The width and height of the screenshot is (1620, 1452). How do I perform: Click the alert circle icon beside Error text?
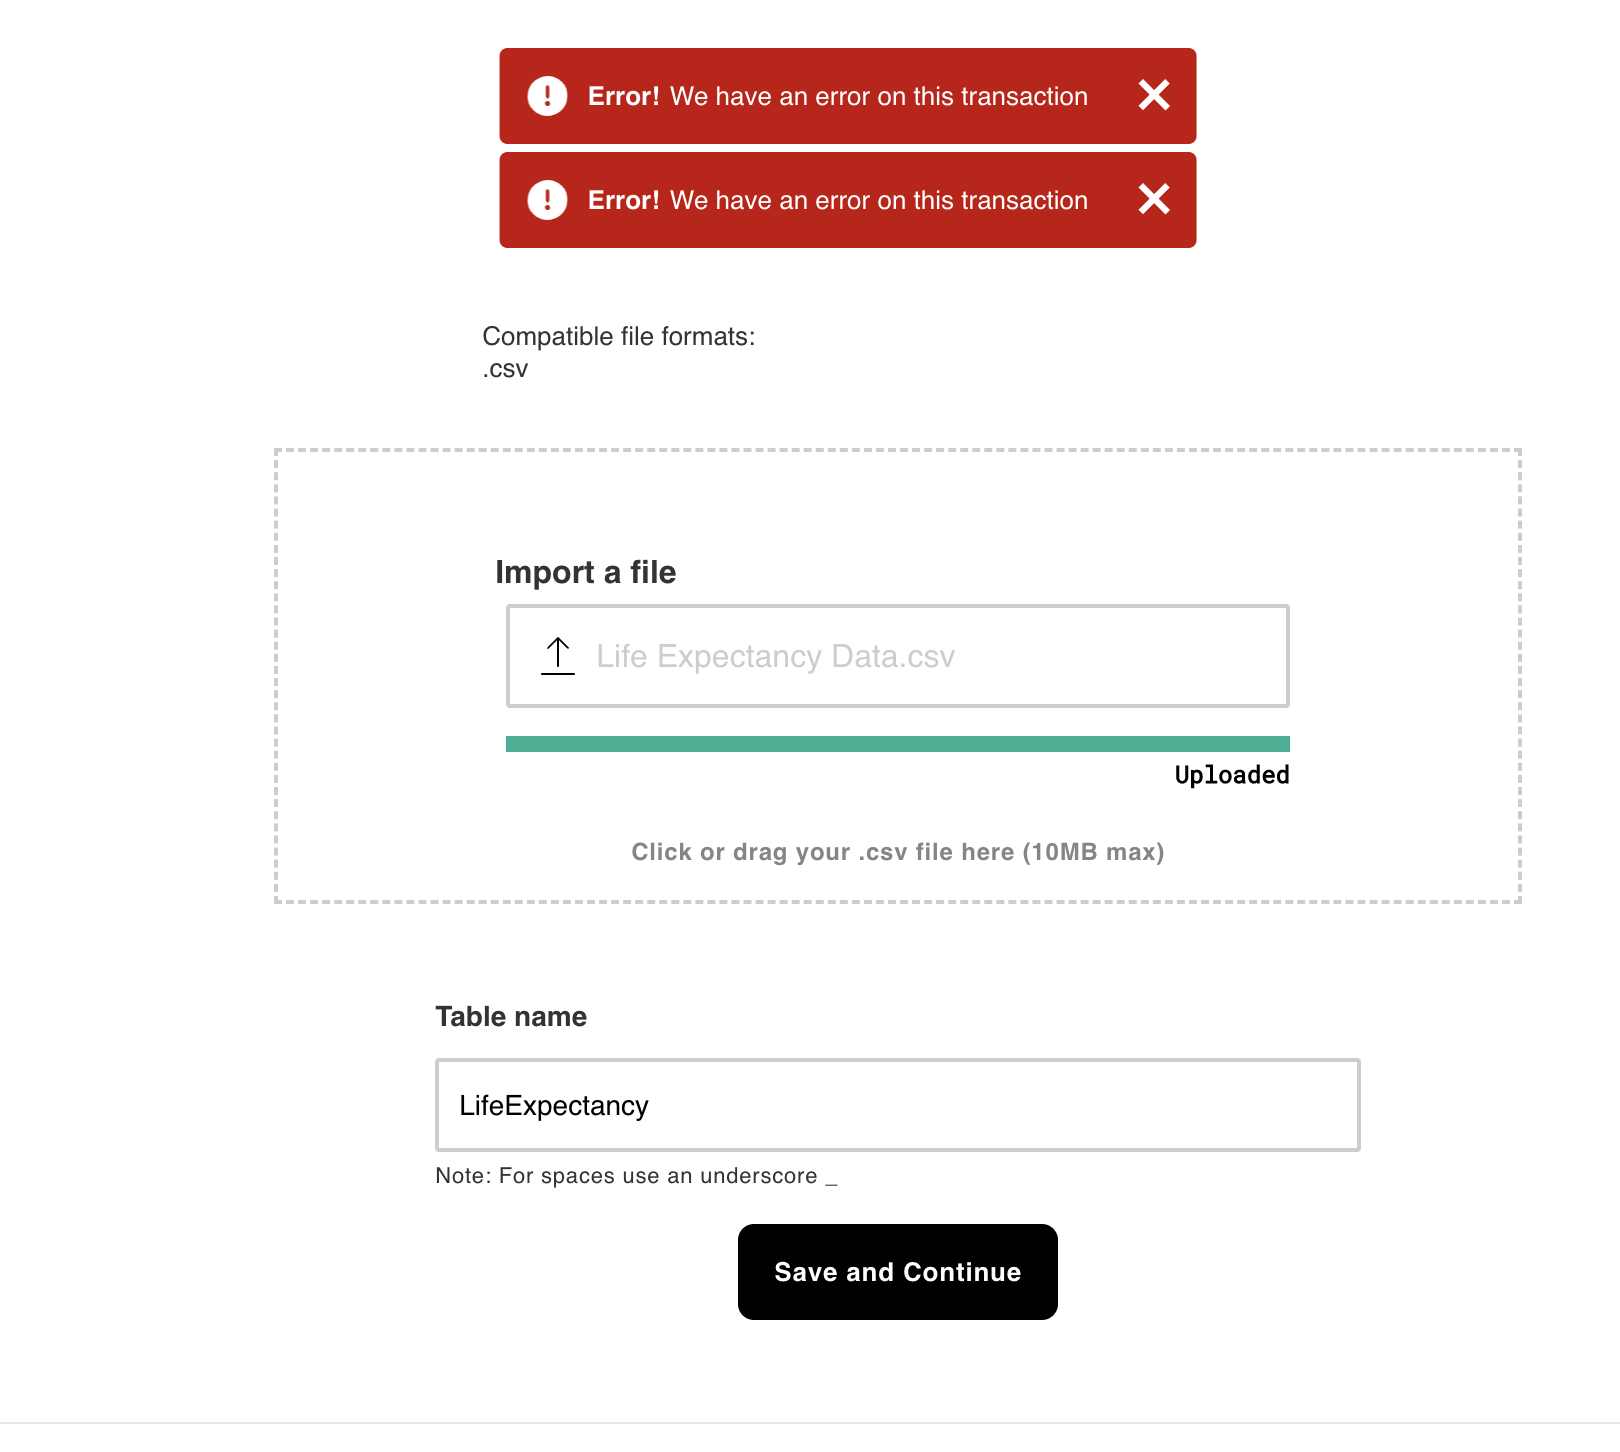click(546, 95)
